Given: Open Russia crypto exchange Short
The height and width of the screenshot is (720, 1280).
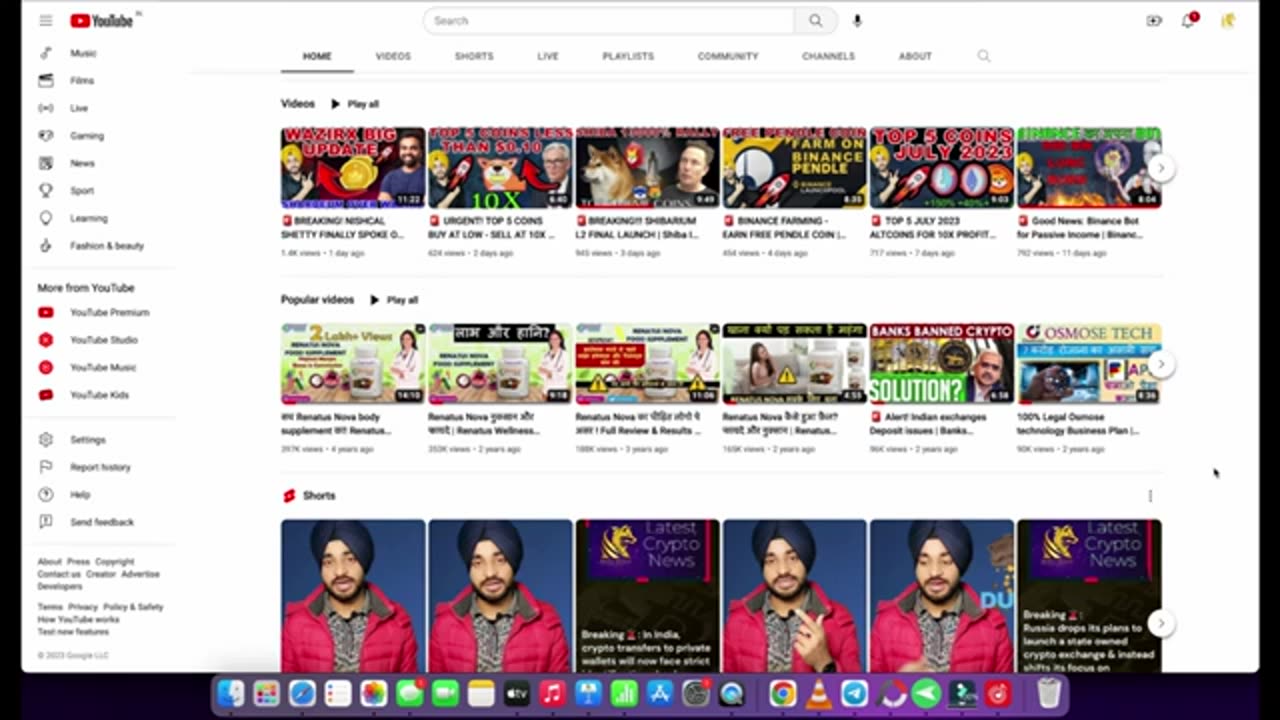Looking at the screenshot, I should pyautogui.click(x=1089, y=596).
